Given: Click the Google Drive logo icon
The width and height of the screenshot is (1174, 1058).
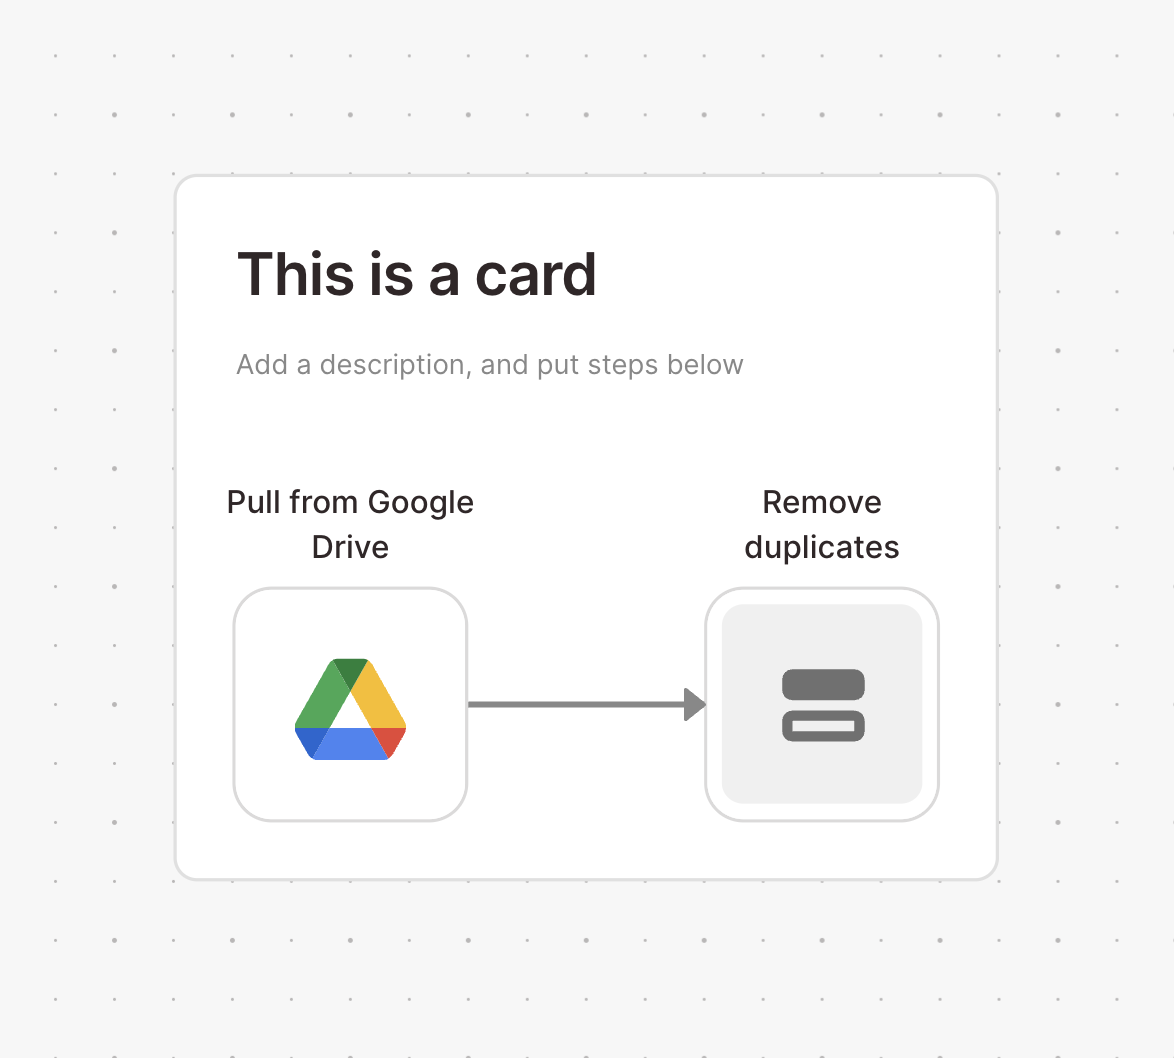Looking at the screenshot, I should tap(350, 709).
